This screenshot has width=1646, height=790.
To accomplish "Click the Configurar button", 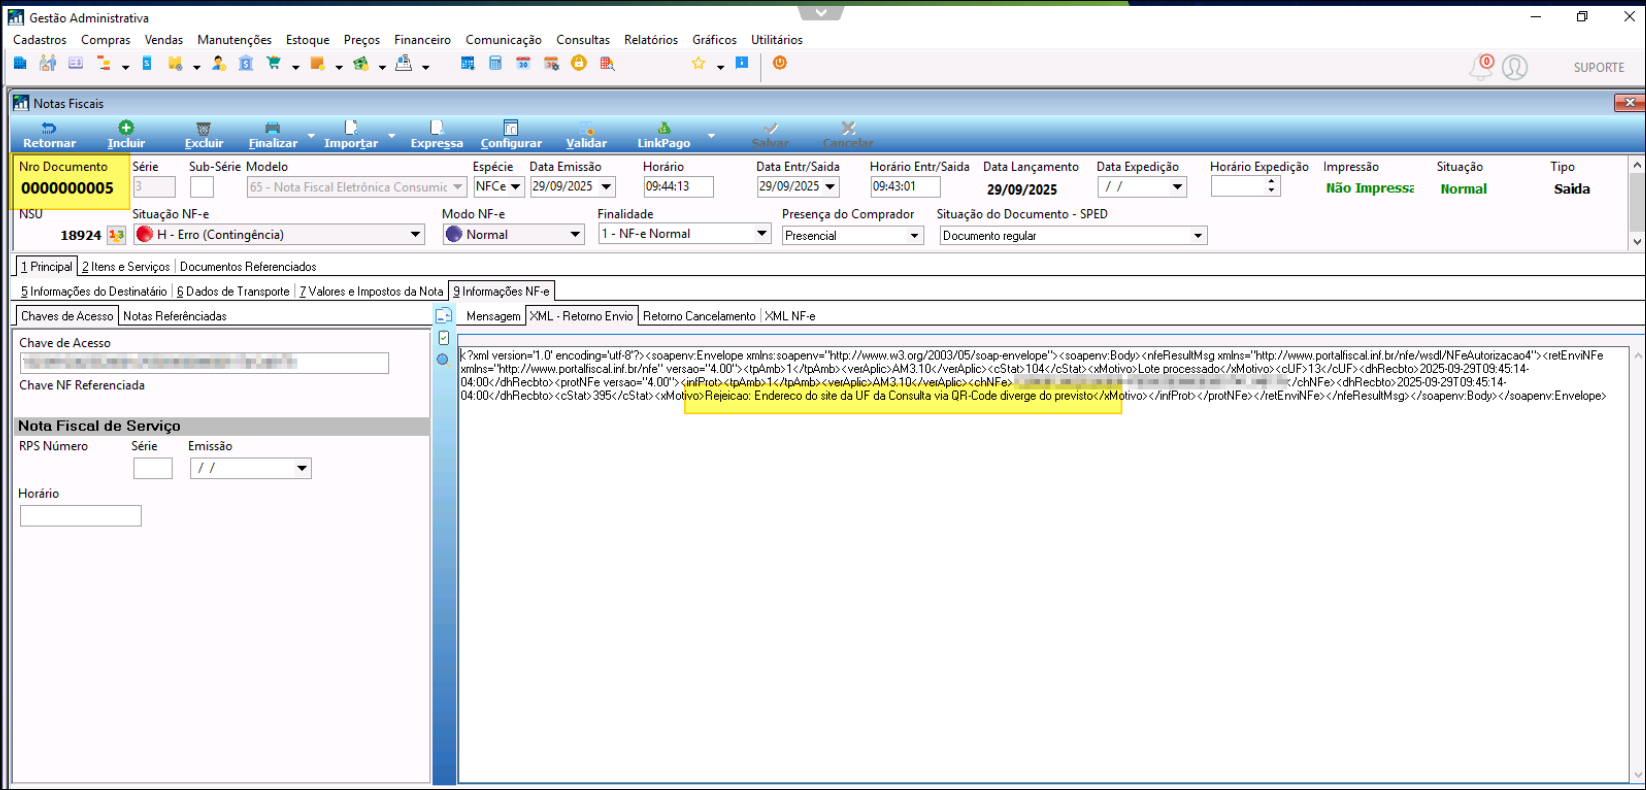I will tap(511, 134).
